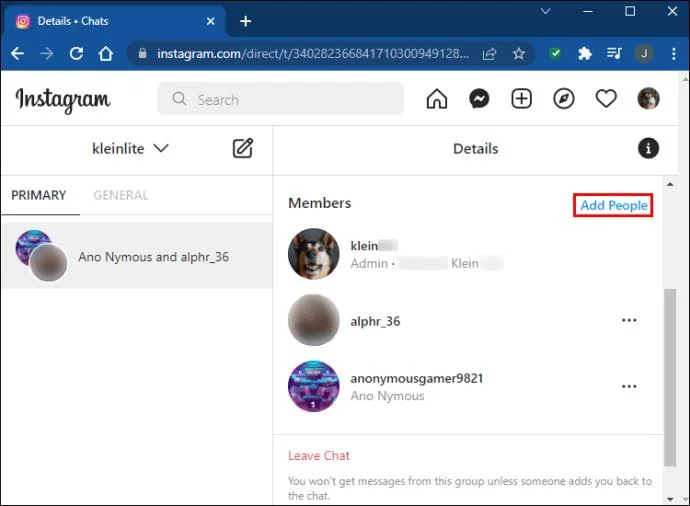The width and height of the screenshot is (690, 506).
Task: Open the Chrome profile J avatar
Action: point(644,54)
